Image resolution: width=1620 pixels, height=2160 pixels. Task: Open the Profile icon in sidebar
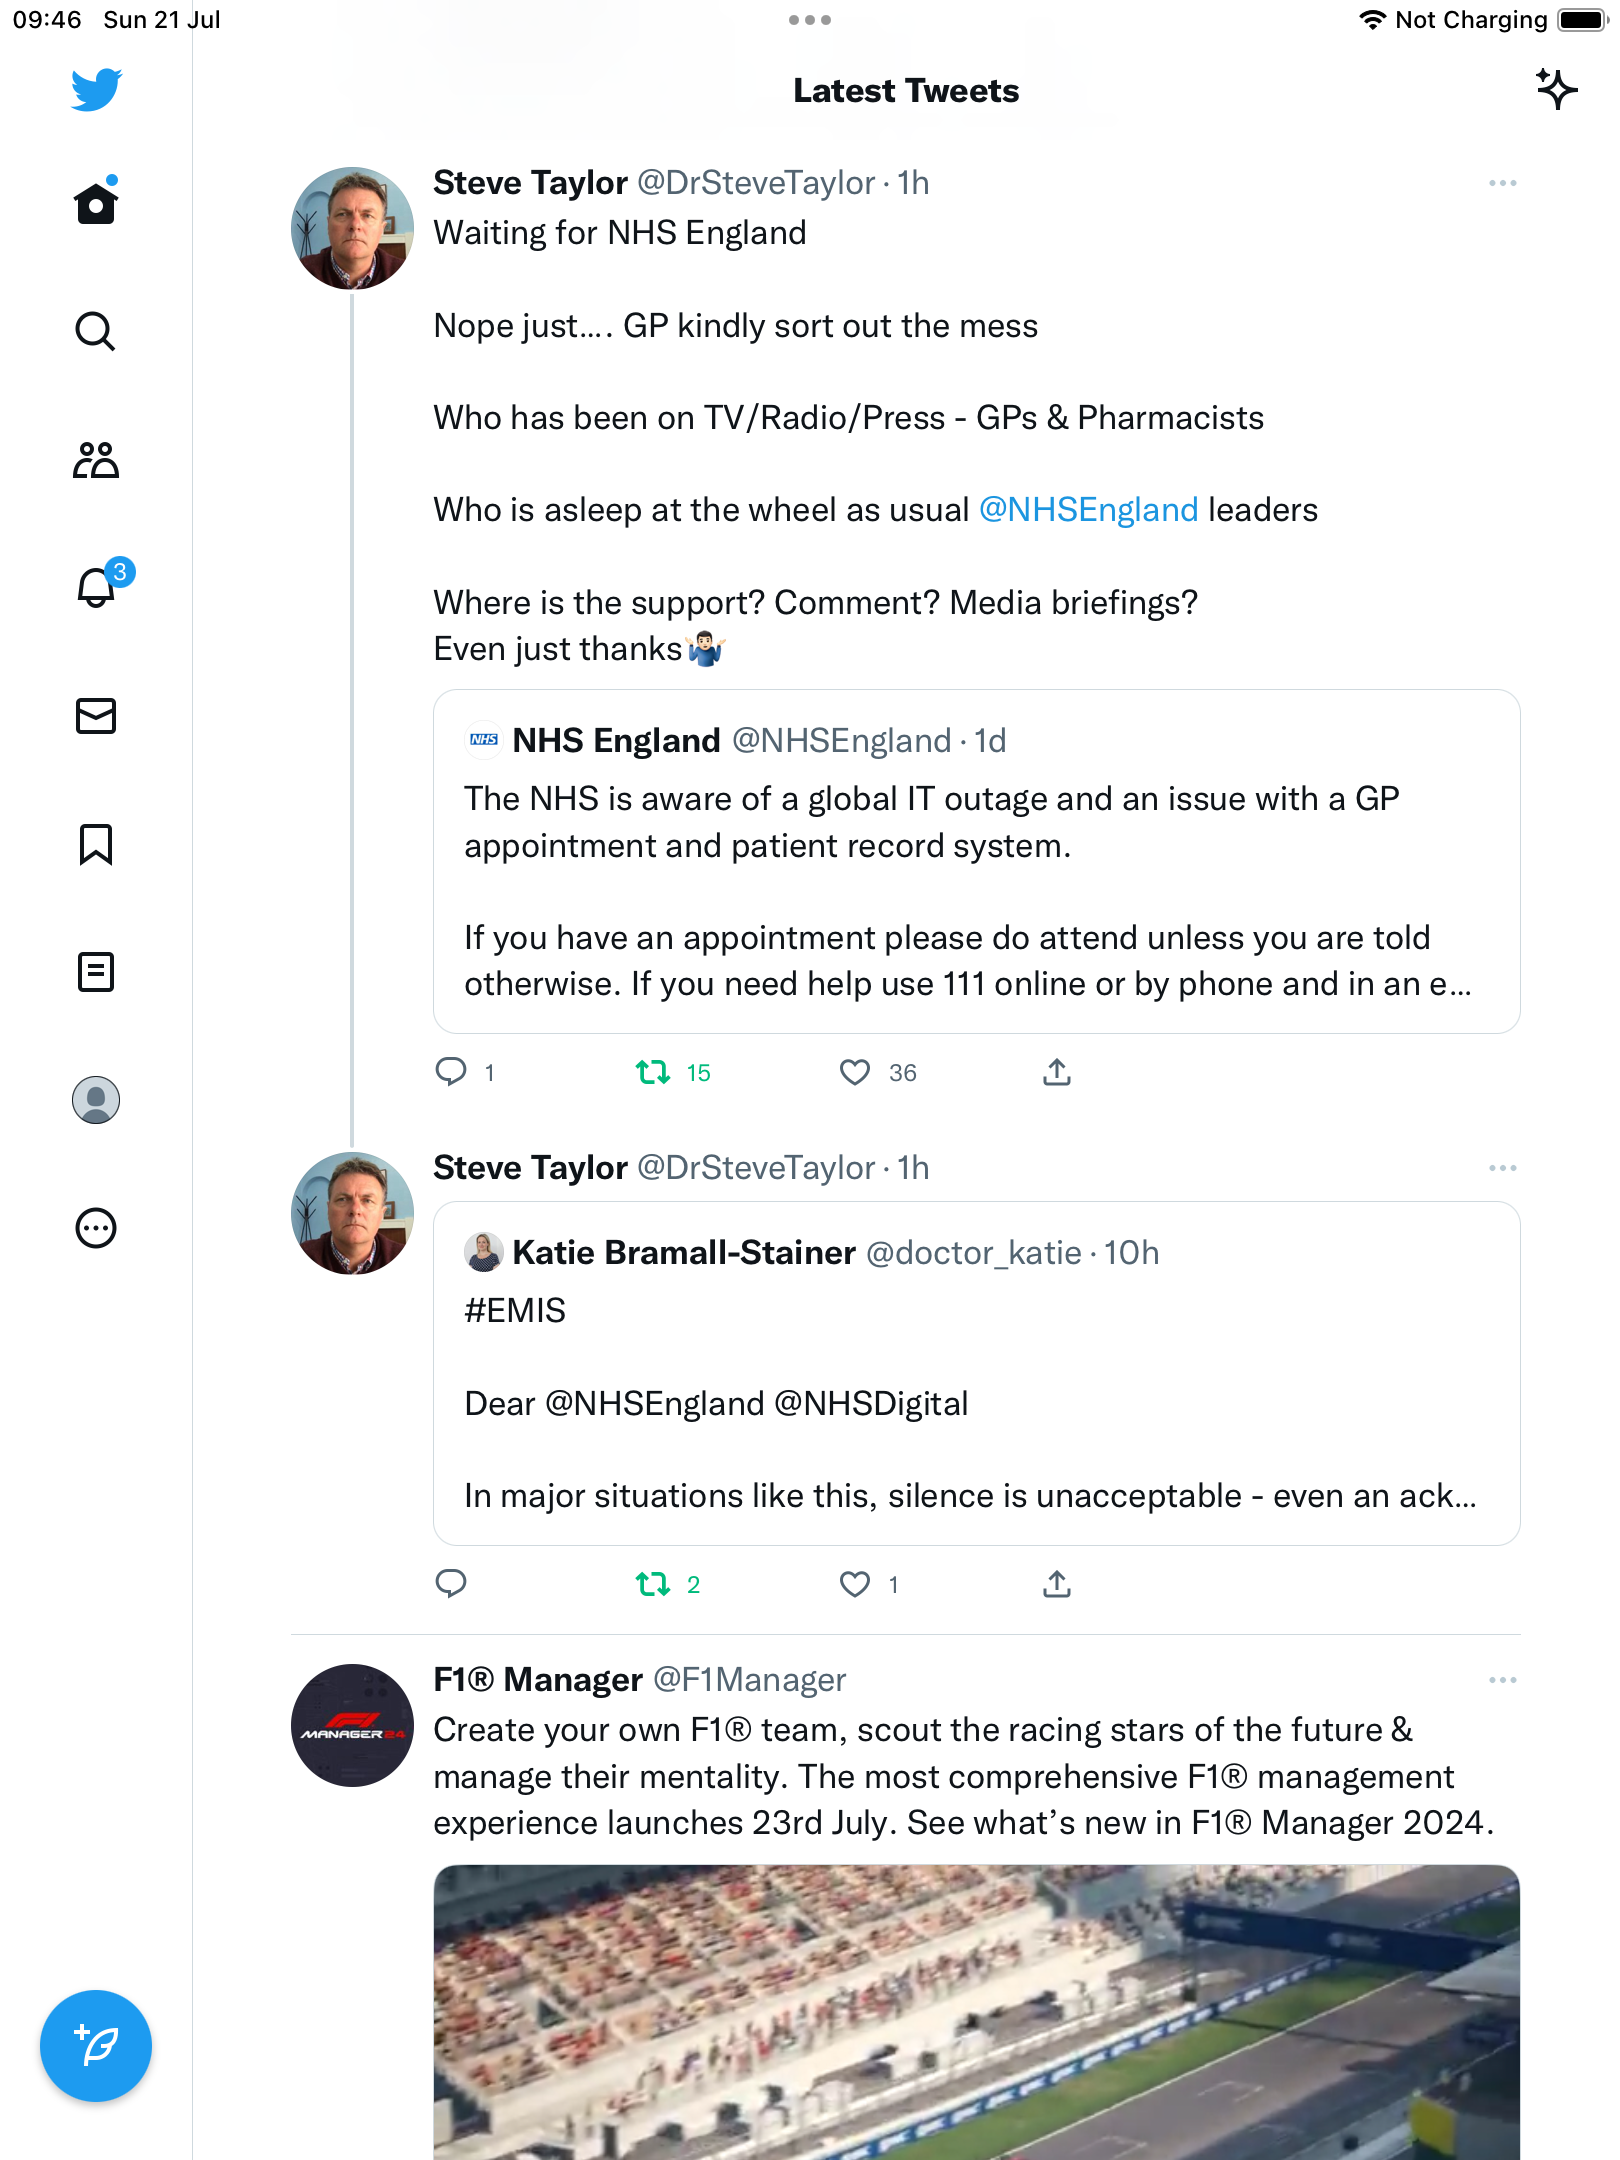point(96,1100)
